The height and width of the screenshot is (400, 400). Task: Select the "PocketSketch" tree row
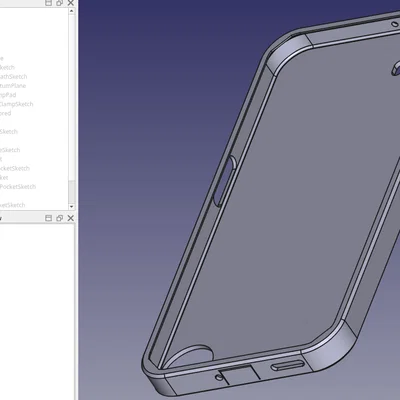18,187
